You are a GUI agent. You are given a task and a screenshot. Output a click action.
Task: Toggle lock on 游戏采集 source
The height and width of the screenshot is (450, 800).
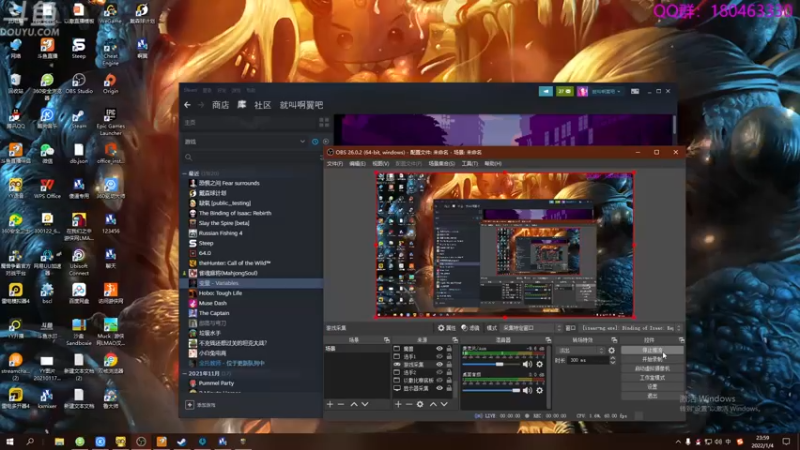coord(449,364)
